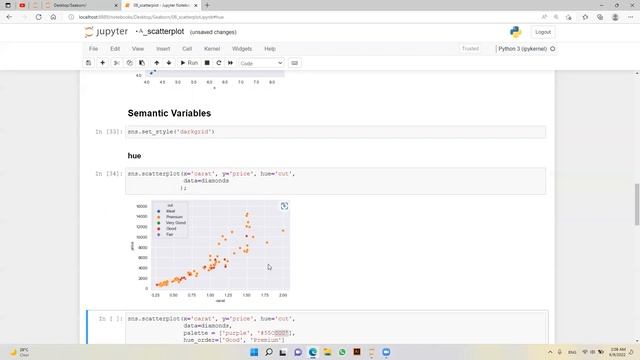Click the read aloud icon in address bar

point(544,17)
